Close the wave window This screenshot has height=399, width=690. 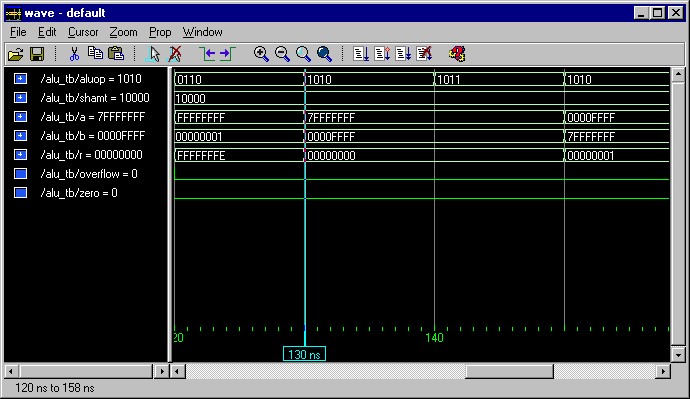(x=675, y=13)
